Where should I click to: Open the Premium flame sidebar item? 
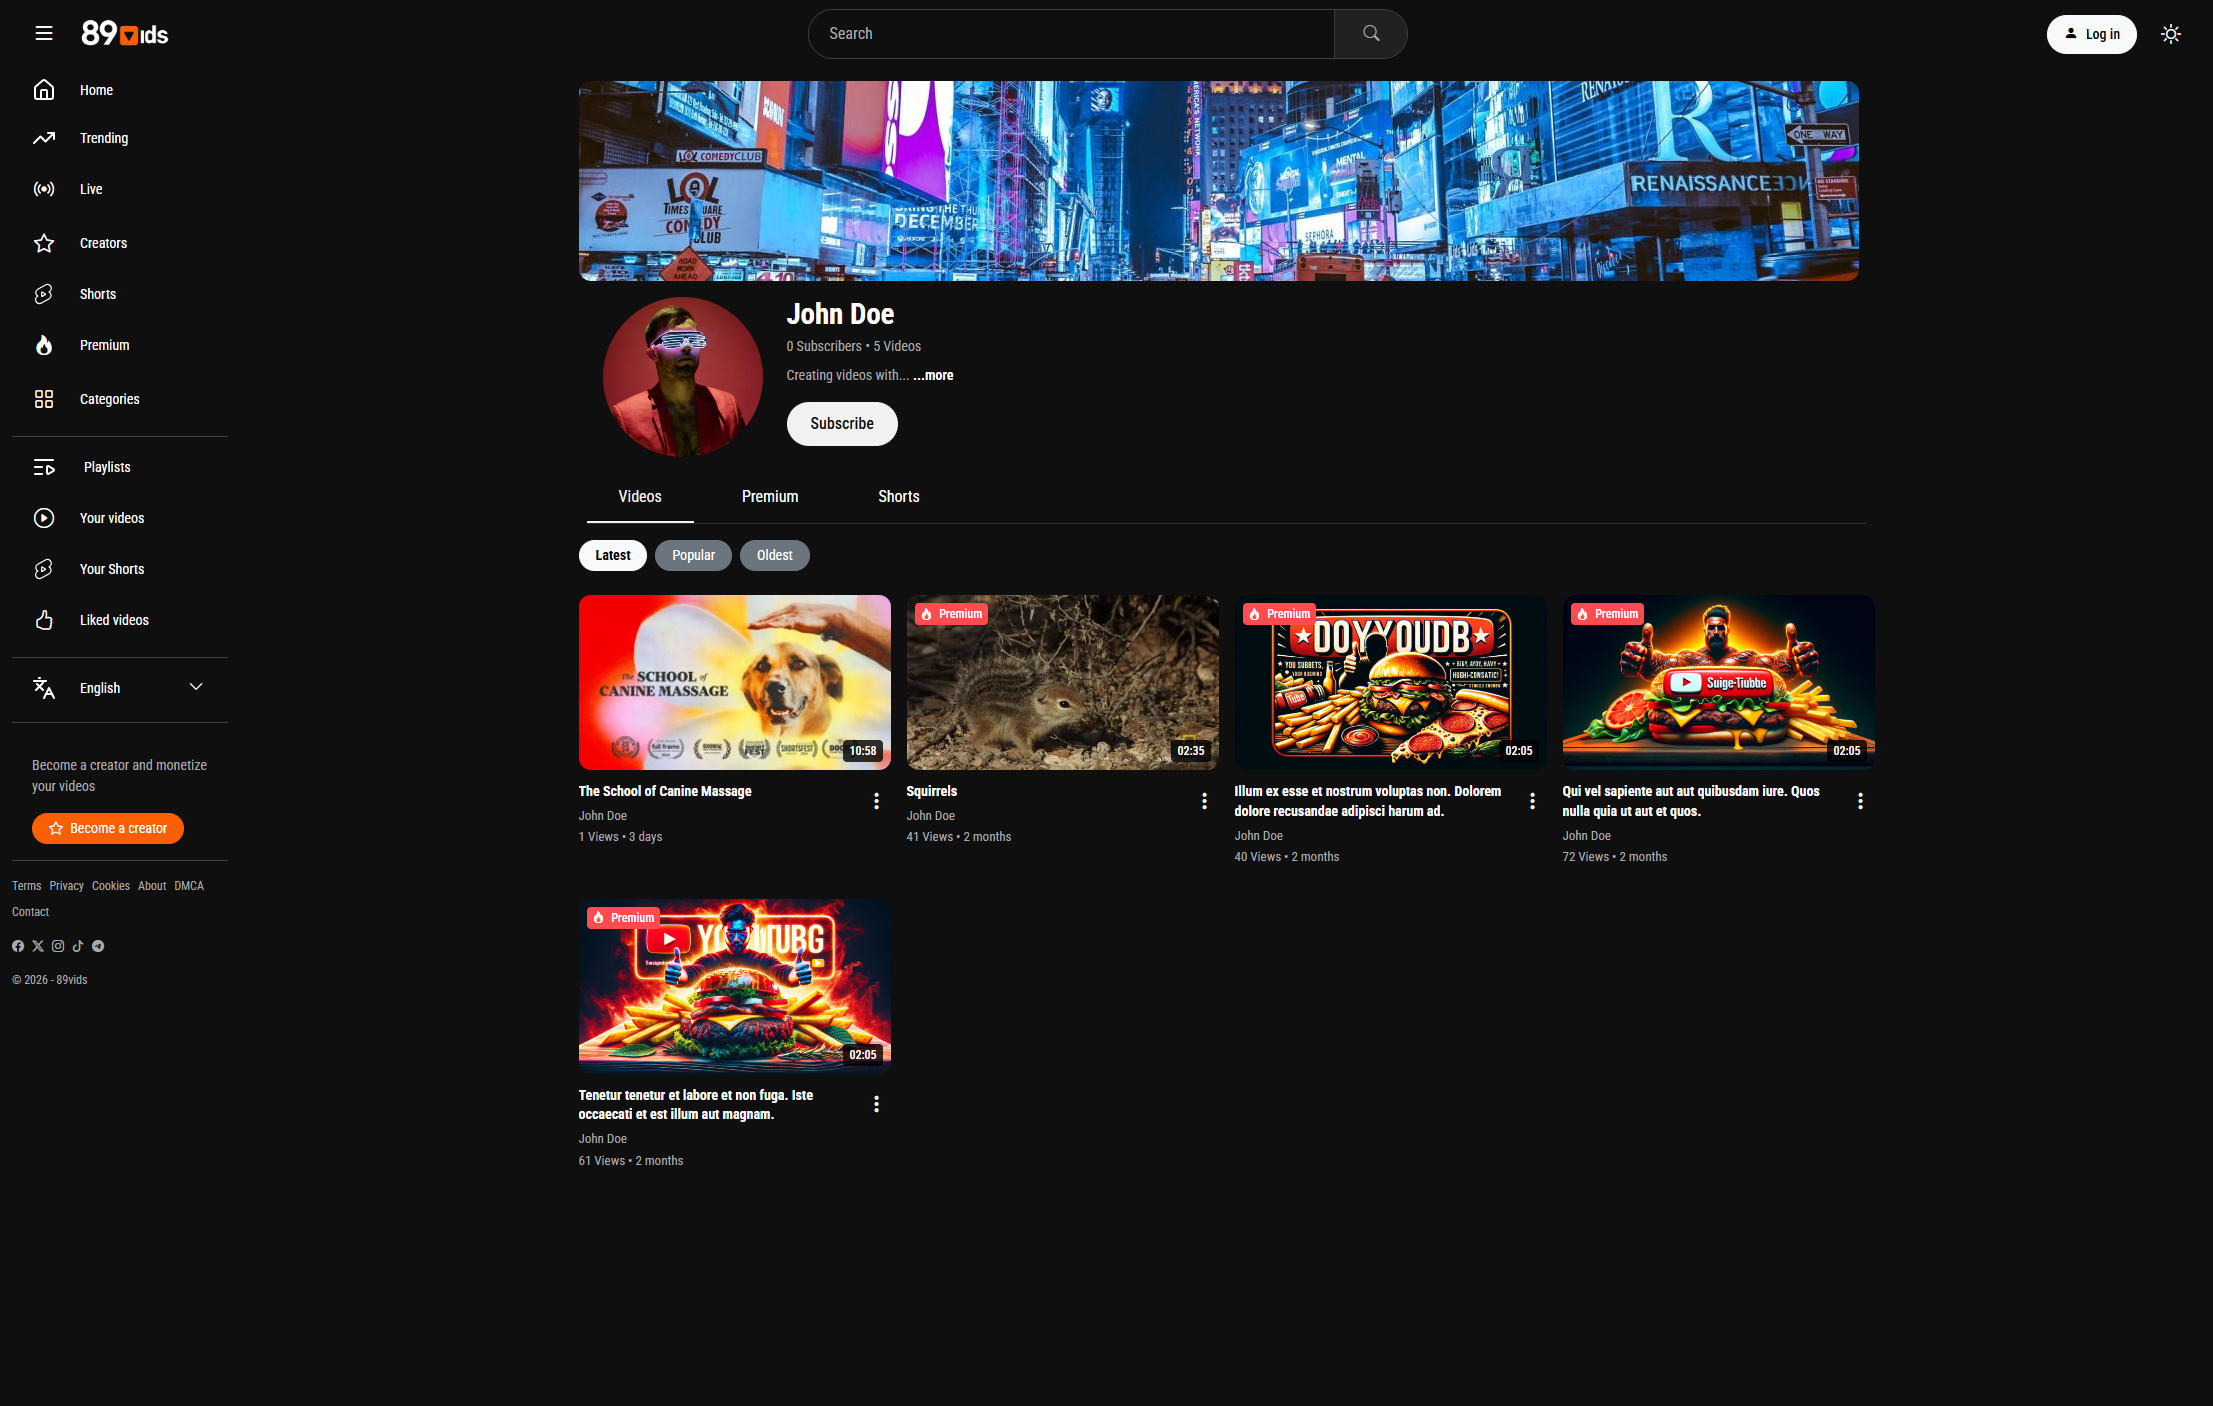click(x=104, y=345)
